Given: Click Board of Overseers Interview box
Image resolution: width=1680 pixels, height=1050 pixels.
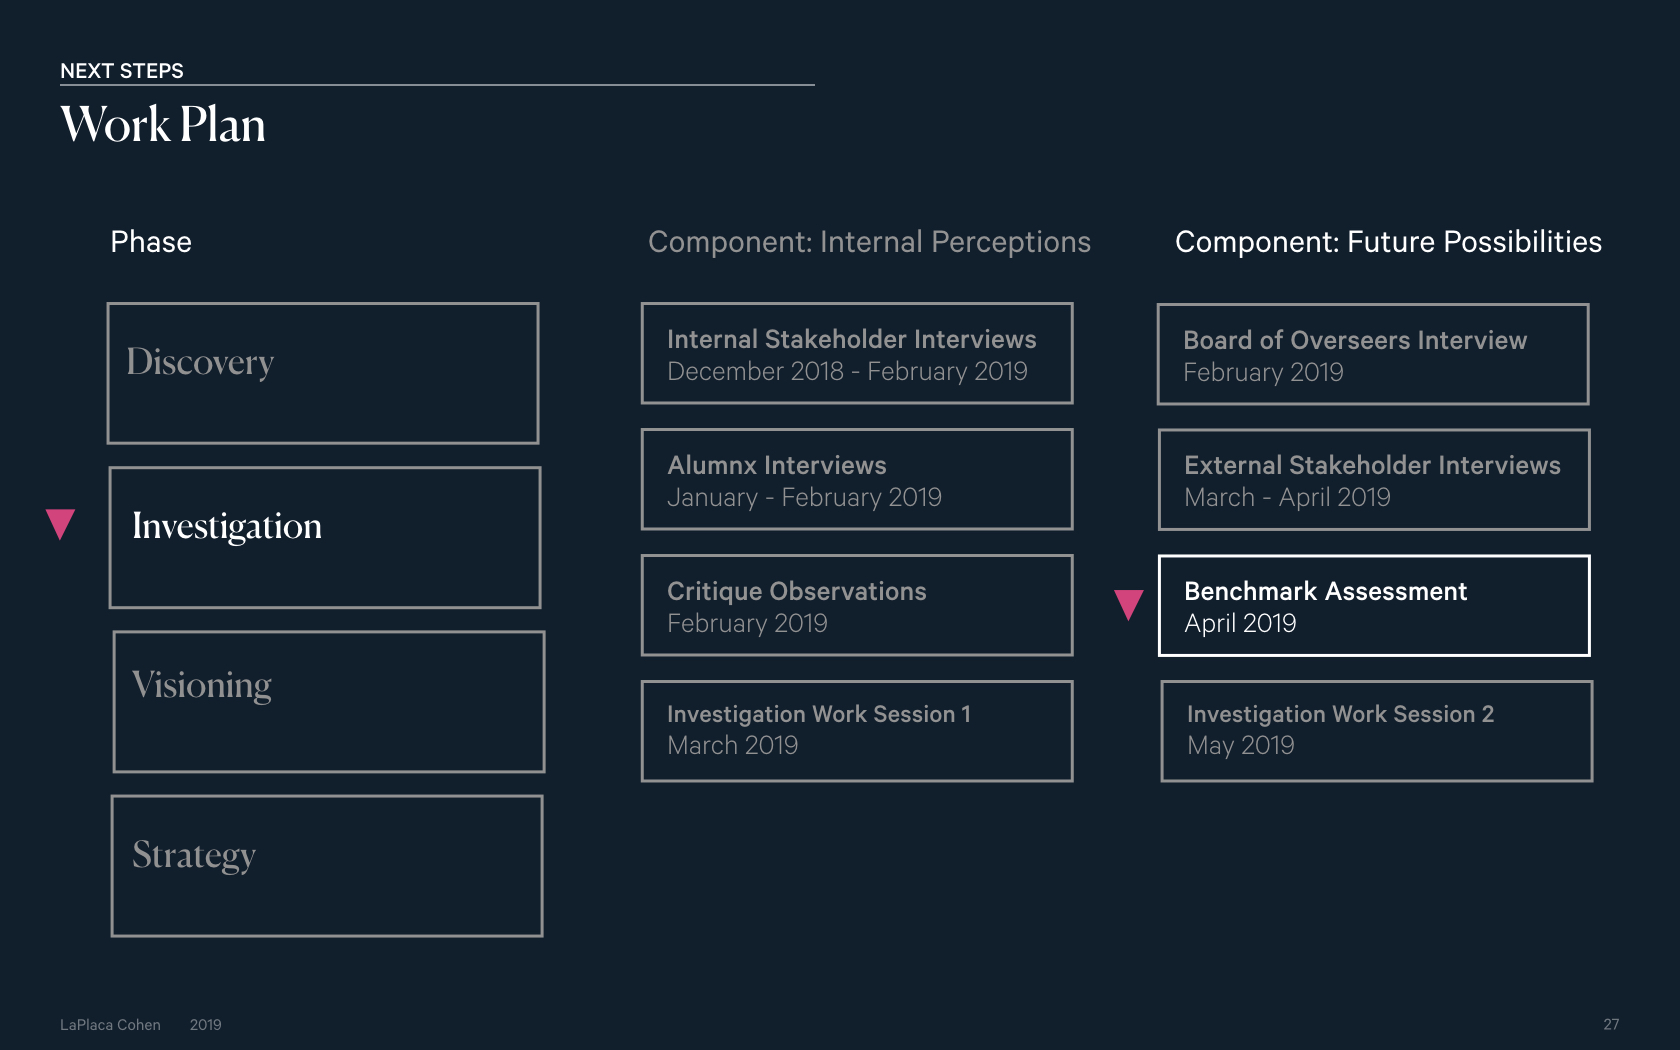Looking at the screenshot, I should point(1373,354).
